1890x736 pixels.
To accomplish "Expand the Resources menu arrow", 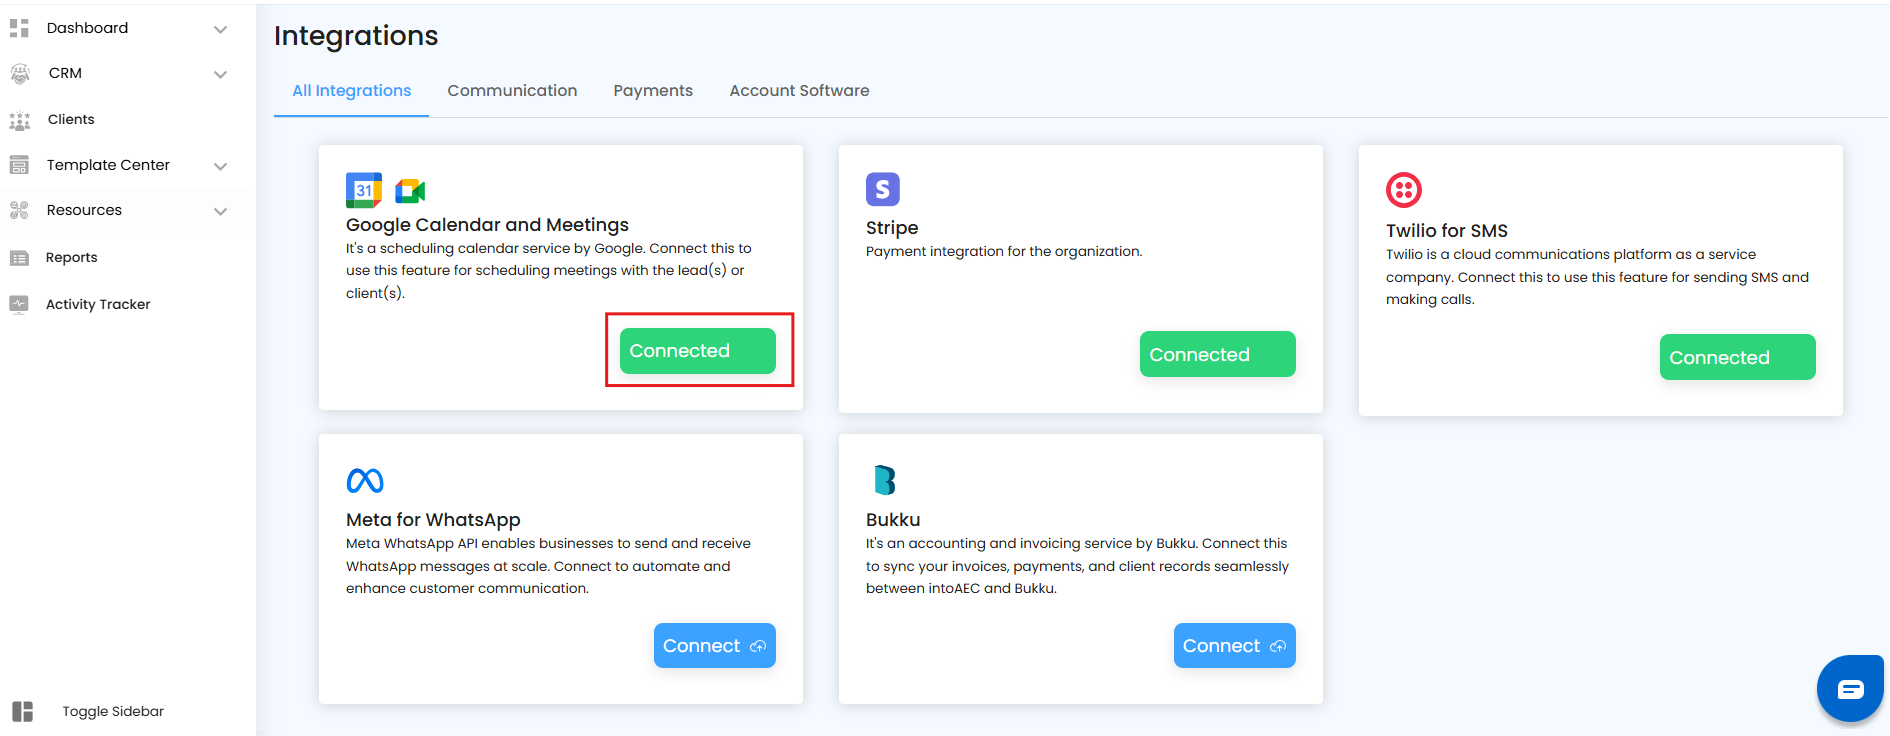I will 221,211.
